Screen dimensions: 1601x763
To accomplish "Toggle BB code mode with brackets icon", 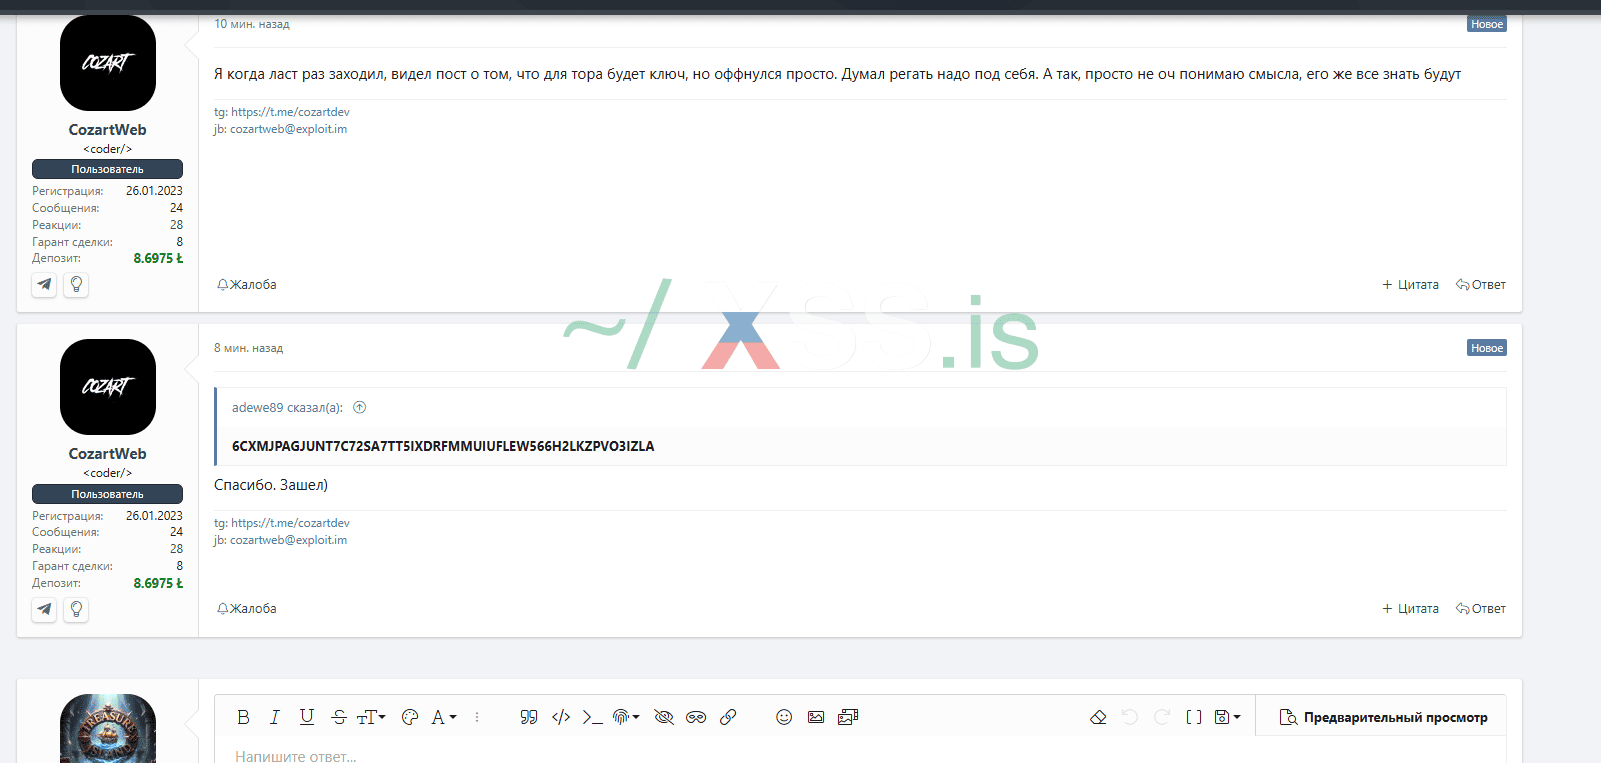I will click(x=1194, y=717).
